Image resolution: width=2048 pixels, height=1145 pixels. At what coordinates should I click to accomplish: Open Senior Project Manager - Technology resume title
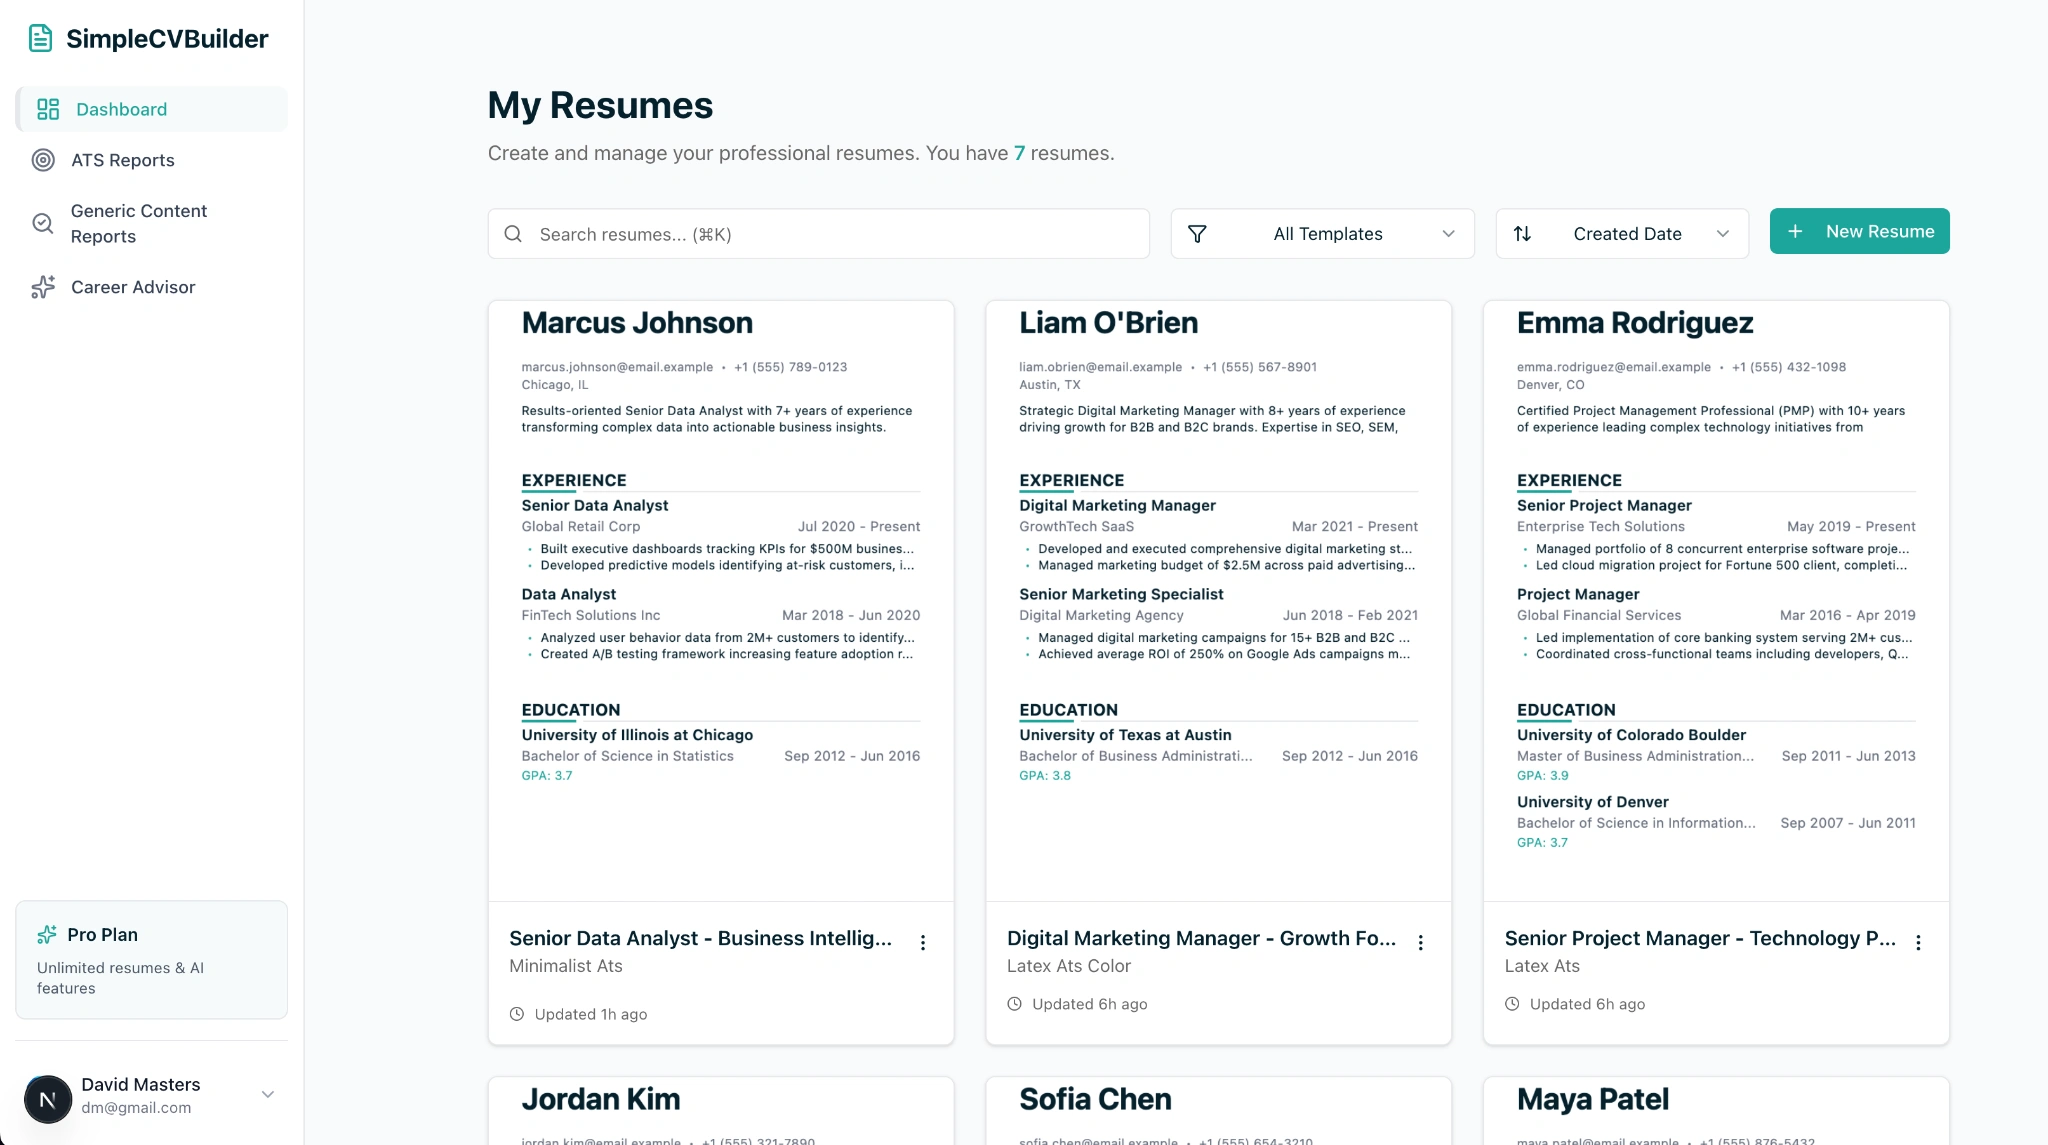(x=1700, y=938)
